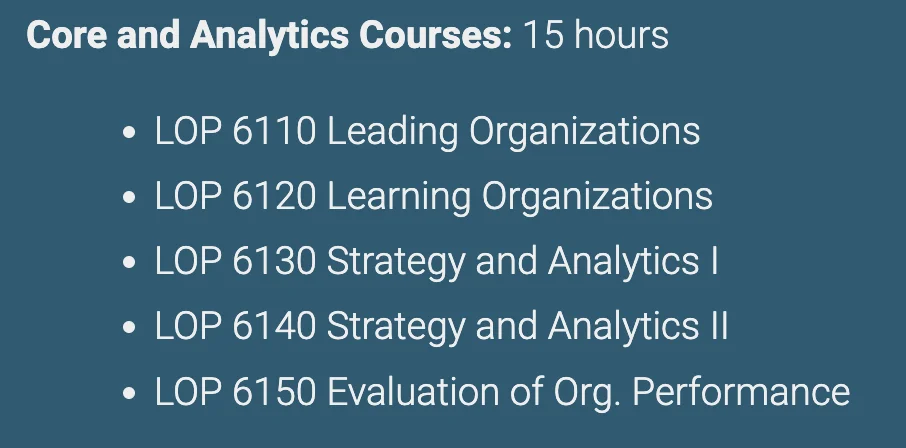Select the LOP 6110 course code

[236, 132]
